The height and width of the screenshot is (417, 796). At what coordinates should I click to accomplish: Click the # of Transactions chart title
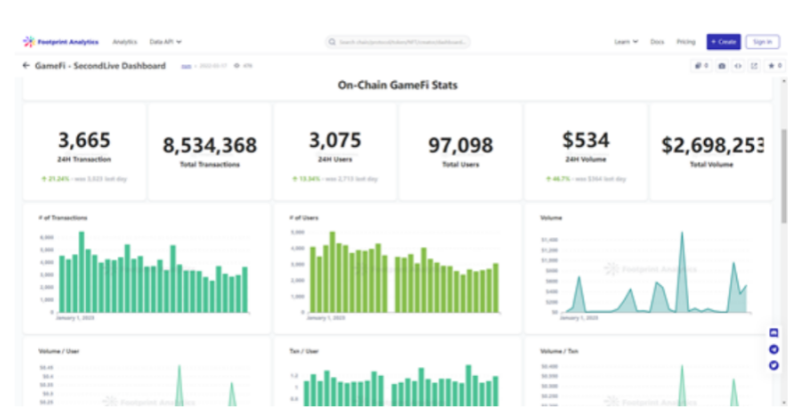point(63,218)
